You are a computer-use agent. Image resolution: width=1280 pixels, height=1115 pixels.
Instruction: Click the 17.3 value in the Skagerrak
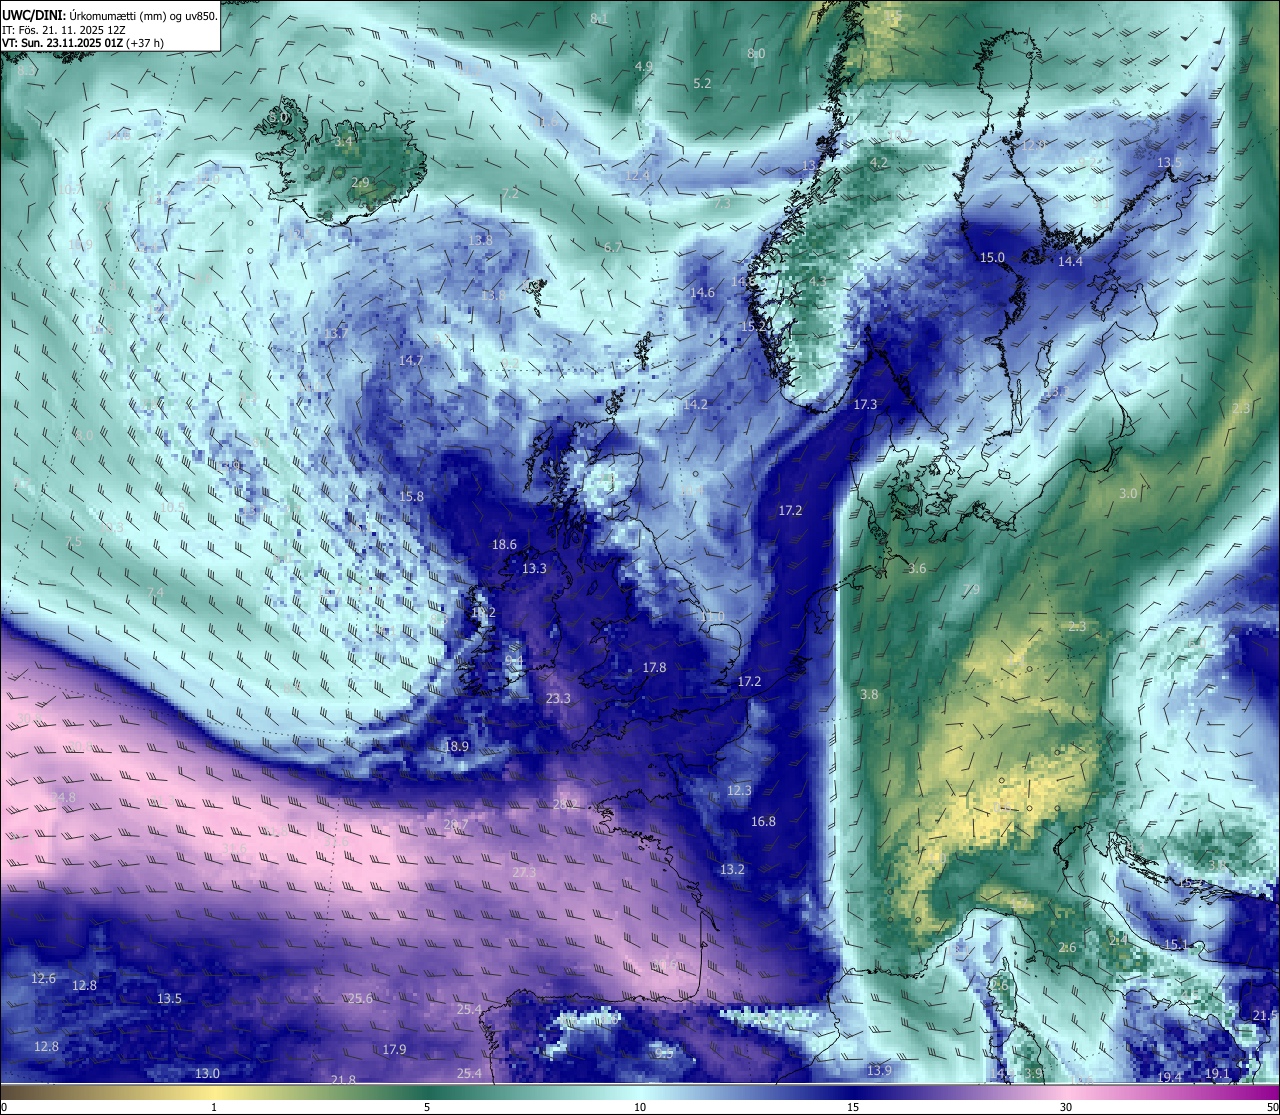(x=865, y=404)
